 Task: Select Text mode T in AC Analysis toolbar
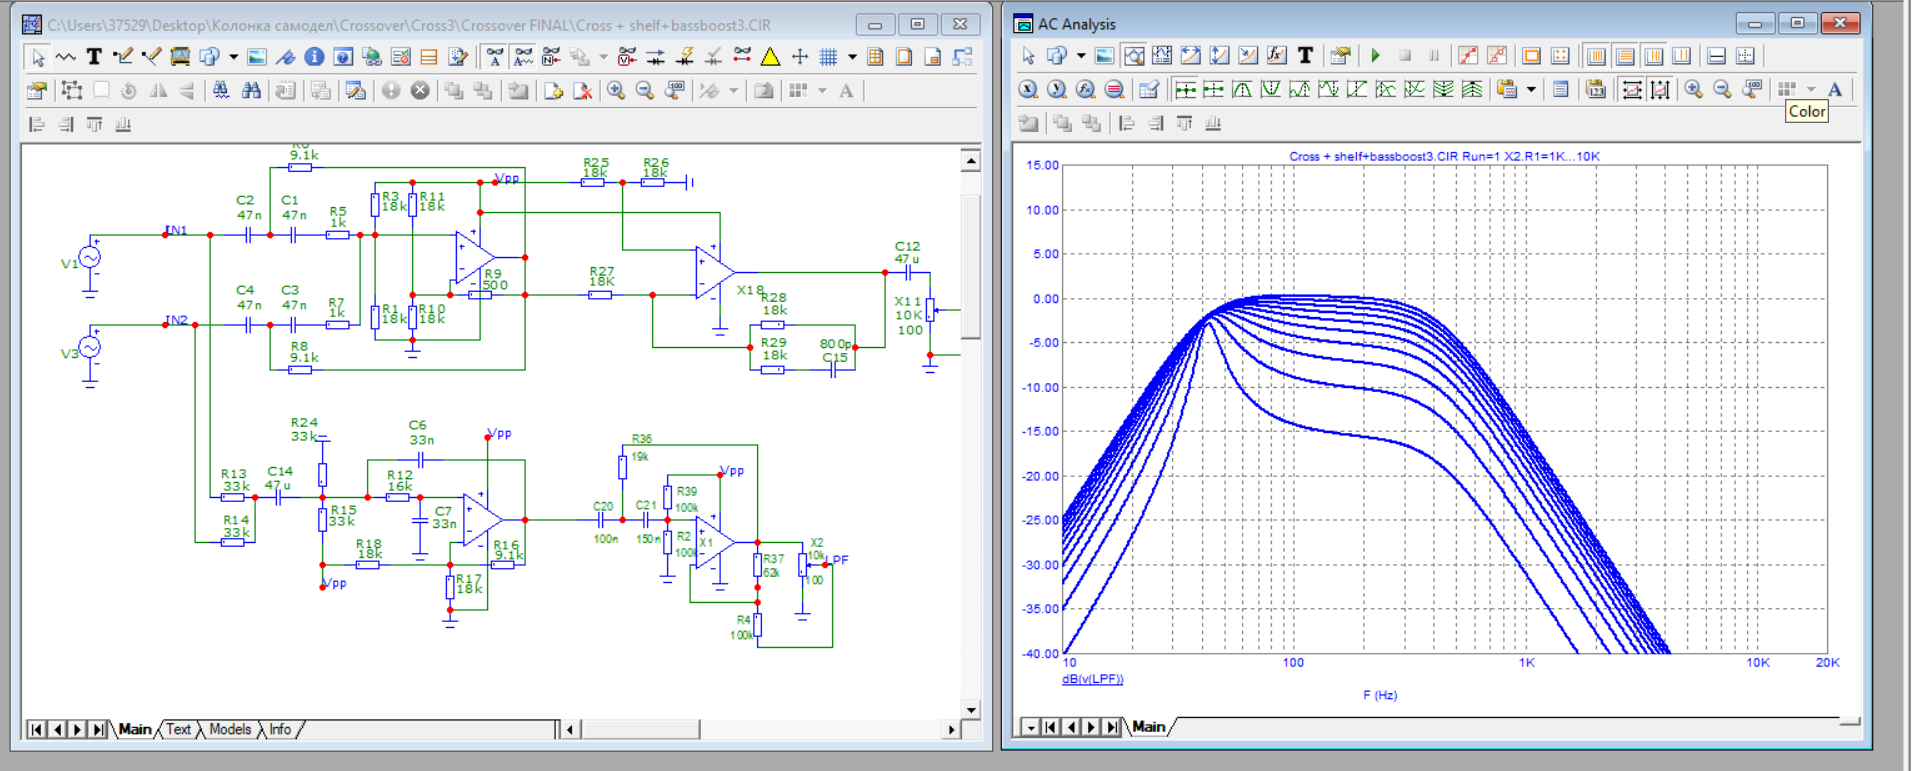pyautogui.click(x=1305, y=55)
